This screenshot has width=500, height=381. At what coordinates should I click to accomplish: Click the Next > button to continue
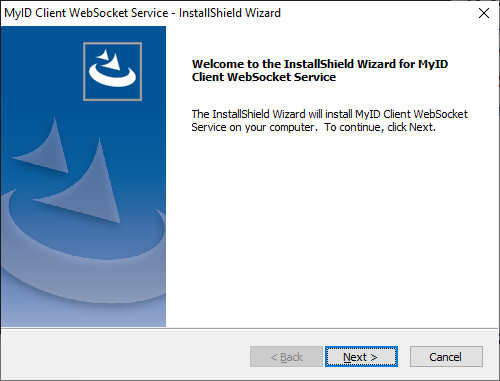[x=361, y=357]
